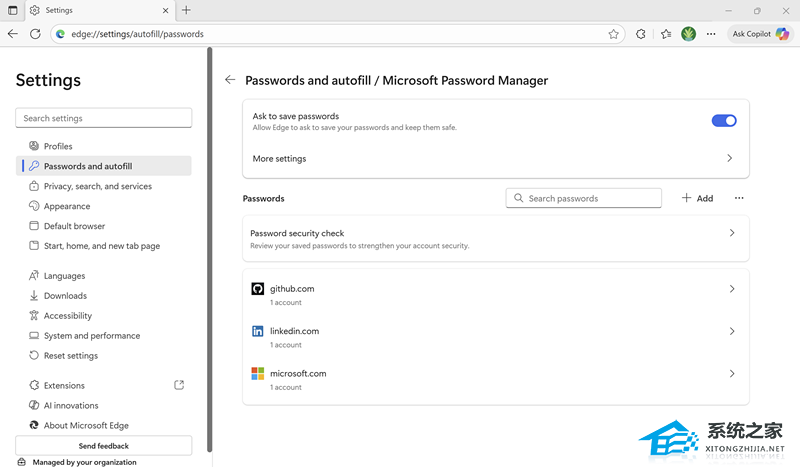This screenshot has height=467, width=800.
Task: Open the Edge Settings and more menu
Action: pyautogui.click(x=711, y=33)
